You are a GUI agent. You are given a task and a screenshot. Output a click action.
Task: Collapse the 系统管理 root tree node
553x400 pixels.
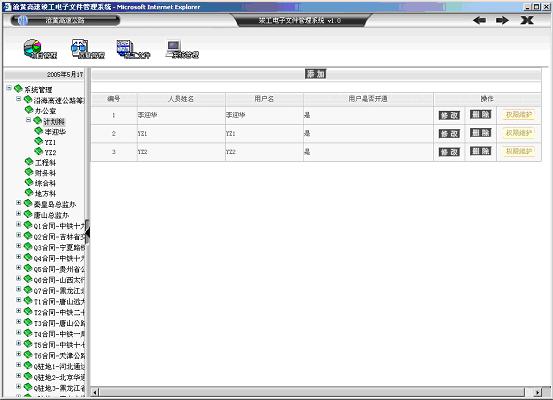pos(9,88)
